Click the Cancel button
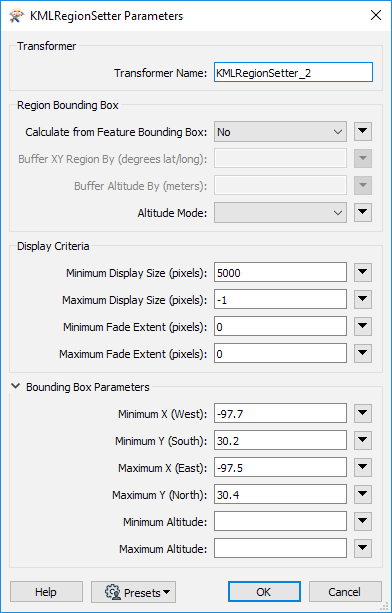This screenshot has width=392, height=613. coord(345,592)
